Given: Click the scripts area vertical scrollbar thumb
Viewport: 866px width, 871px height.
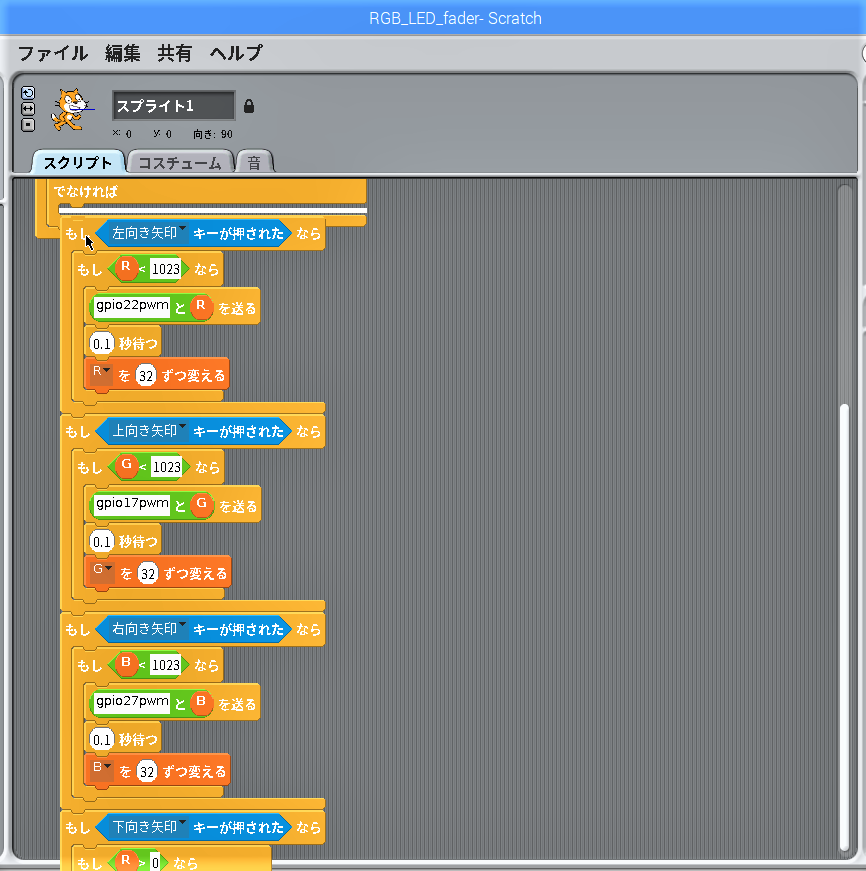Looking at the screenshot, I should tap(844, 627).
